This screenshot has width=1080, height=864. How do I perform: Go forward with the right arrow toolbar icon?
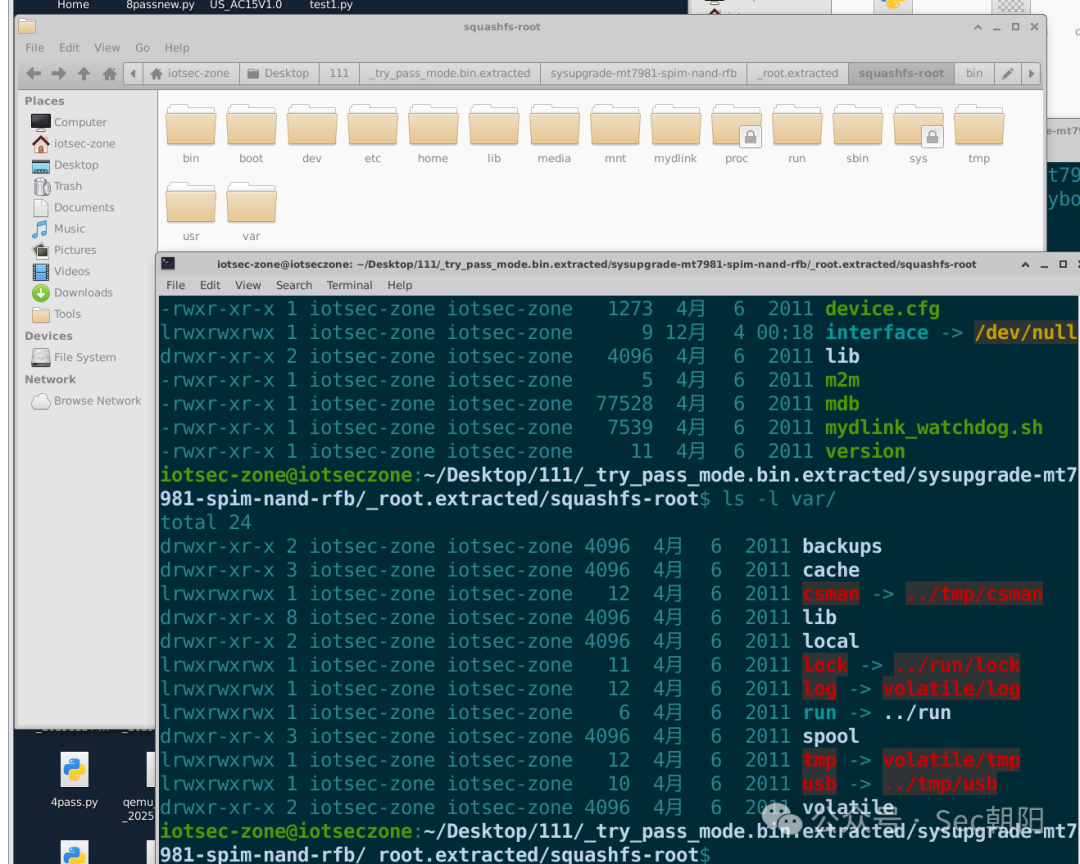59,73
